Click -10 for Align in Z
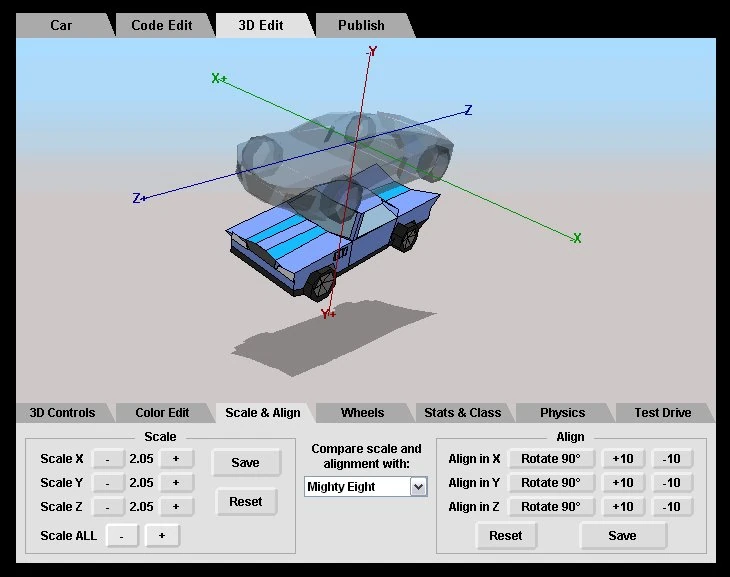 671,507
